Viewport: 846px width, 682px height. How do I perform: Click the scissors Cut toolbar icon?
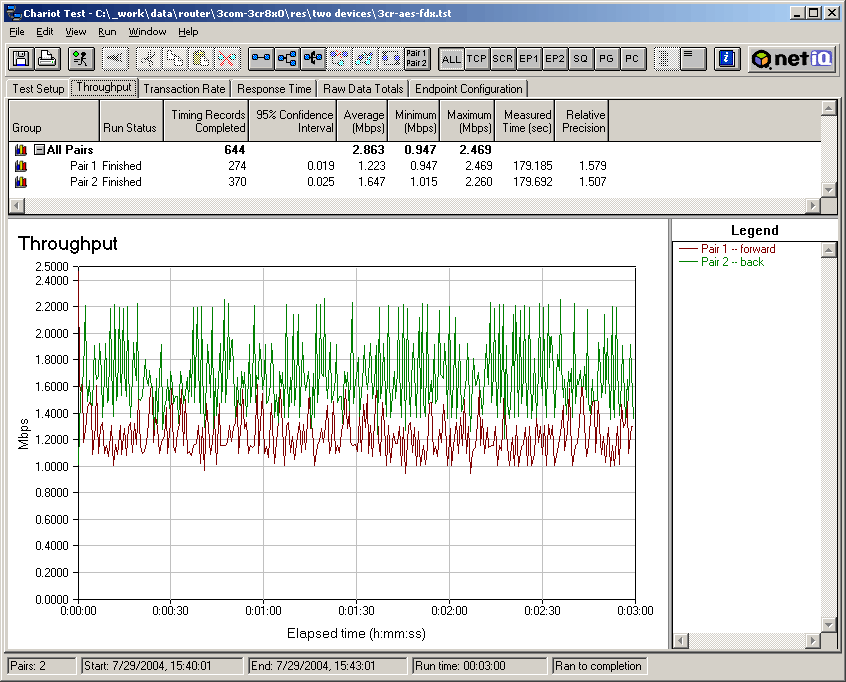[x=150, y=59]
